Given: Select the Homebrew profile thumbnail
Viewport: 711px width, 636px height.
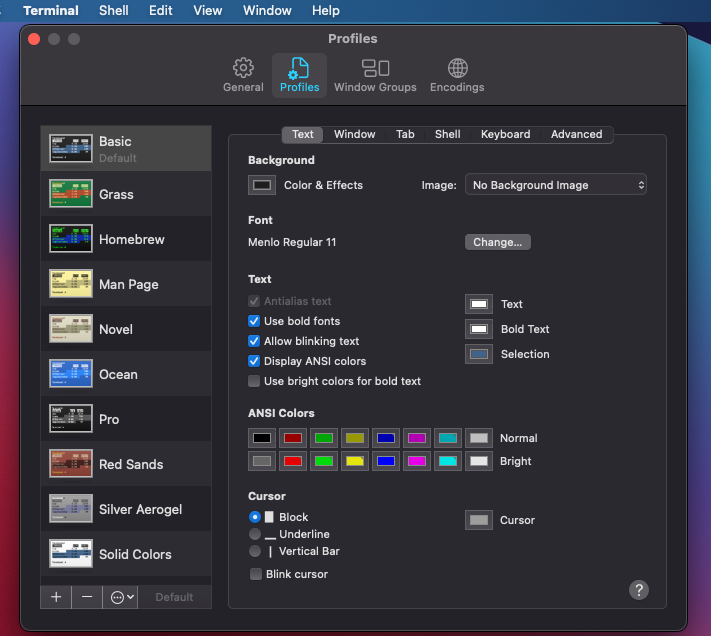Looking at the screenshot, I should [71, 240].
